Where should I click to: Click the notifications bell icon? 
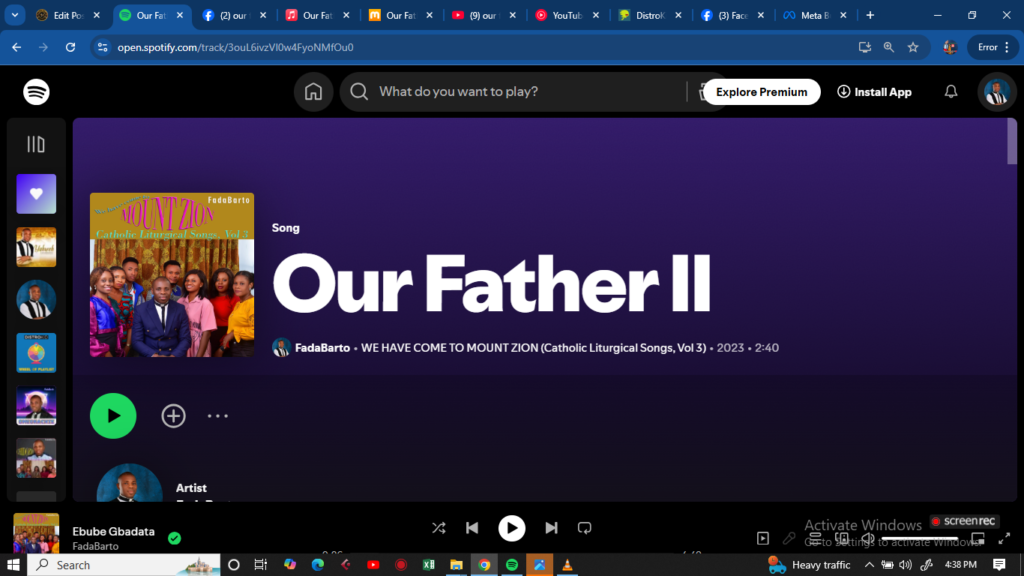[950, 91]
